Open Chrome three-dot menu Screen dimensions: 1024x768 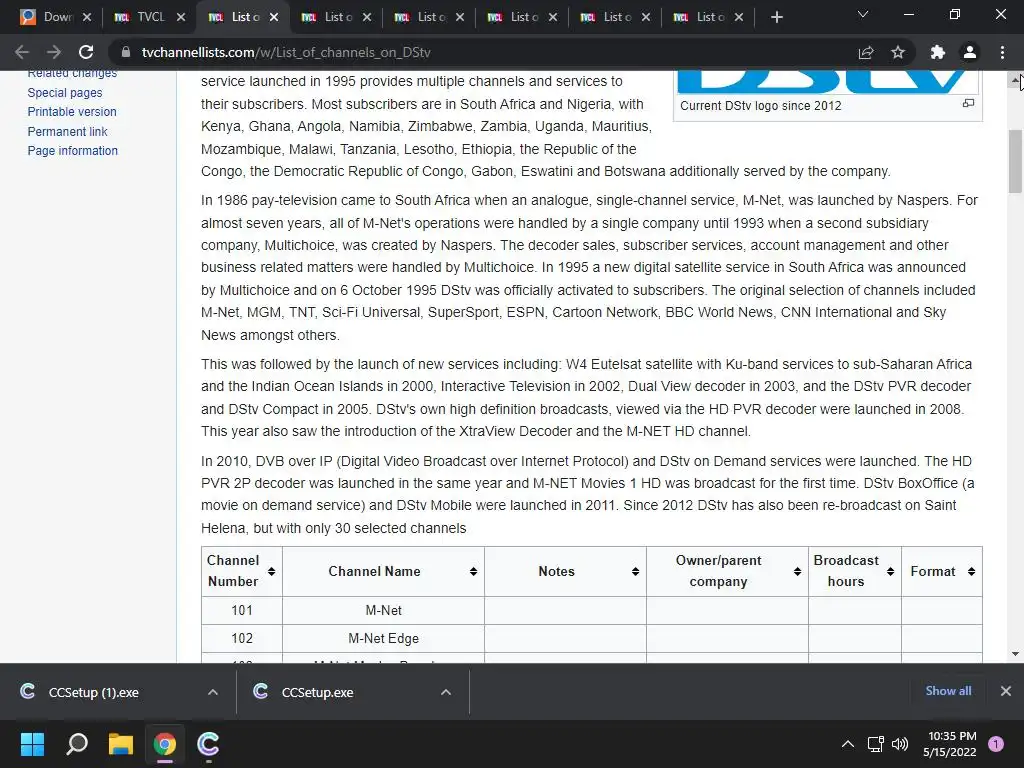click(1002, 52)
